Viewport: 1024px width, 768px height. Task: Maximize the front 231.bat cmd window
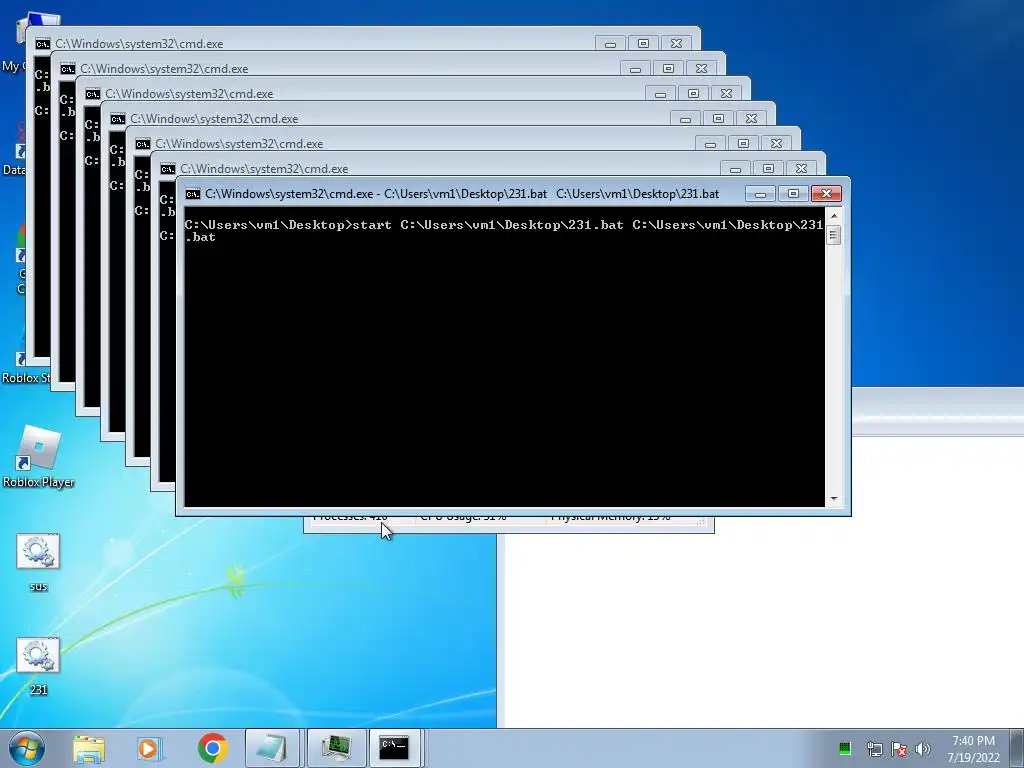point(793,193)
